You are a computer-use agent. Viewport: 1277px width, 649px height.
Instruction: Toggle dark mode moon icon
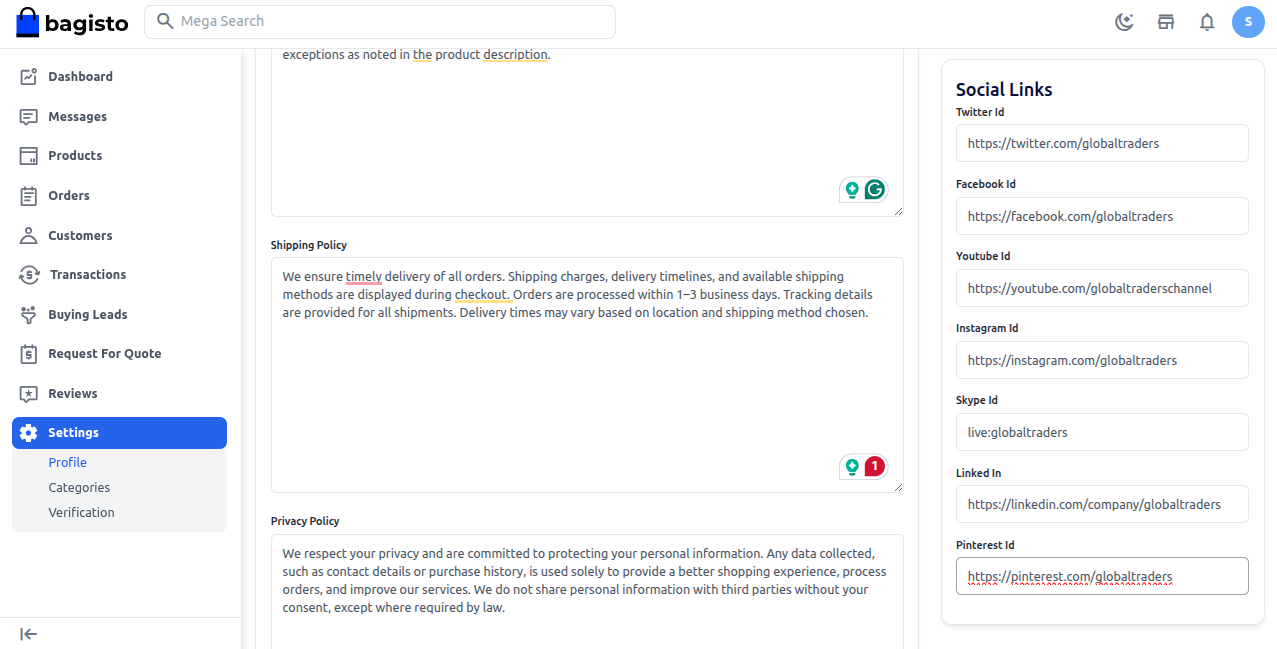[x=1125, y=22]
